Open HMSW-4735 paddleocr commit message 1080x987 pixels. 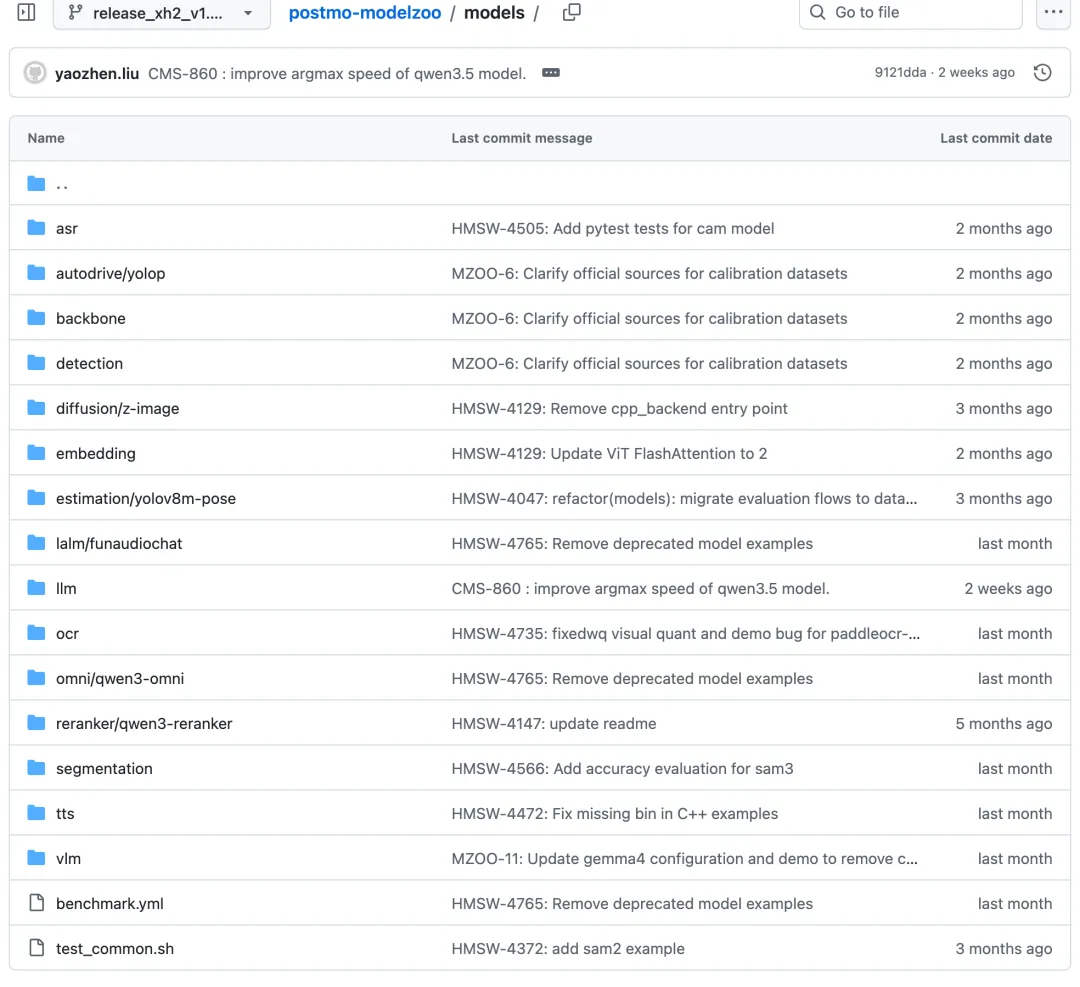click(x=686, y=634)
